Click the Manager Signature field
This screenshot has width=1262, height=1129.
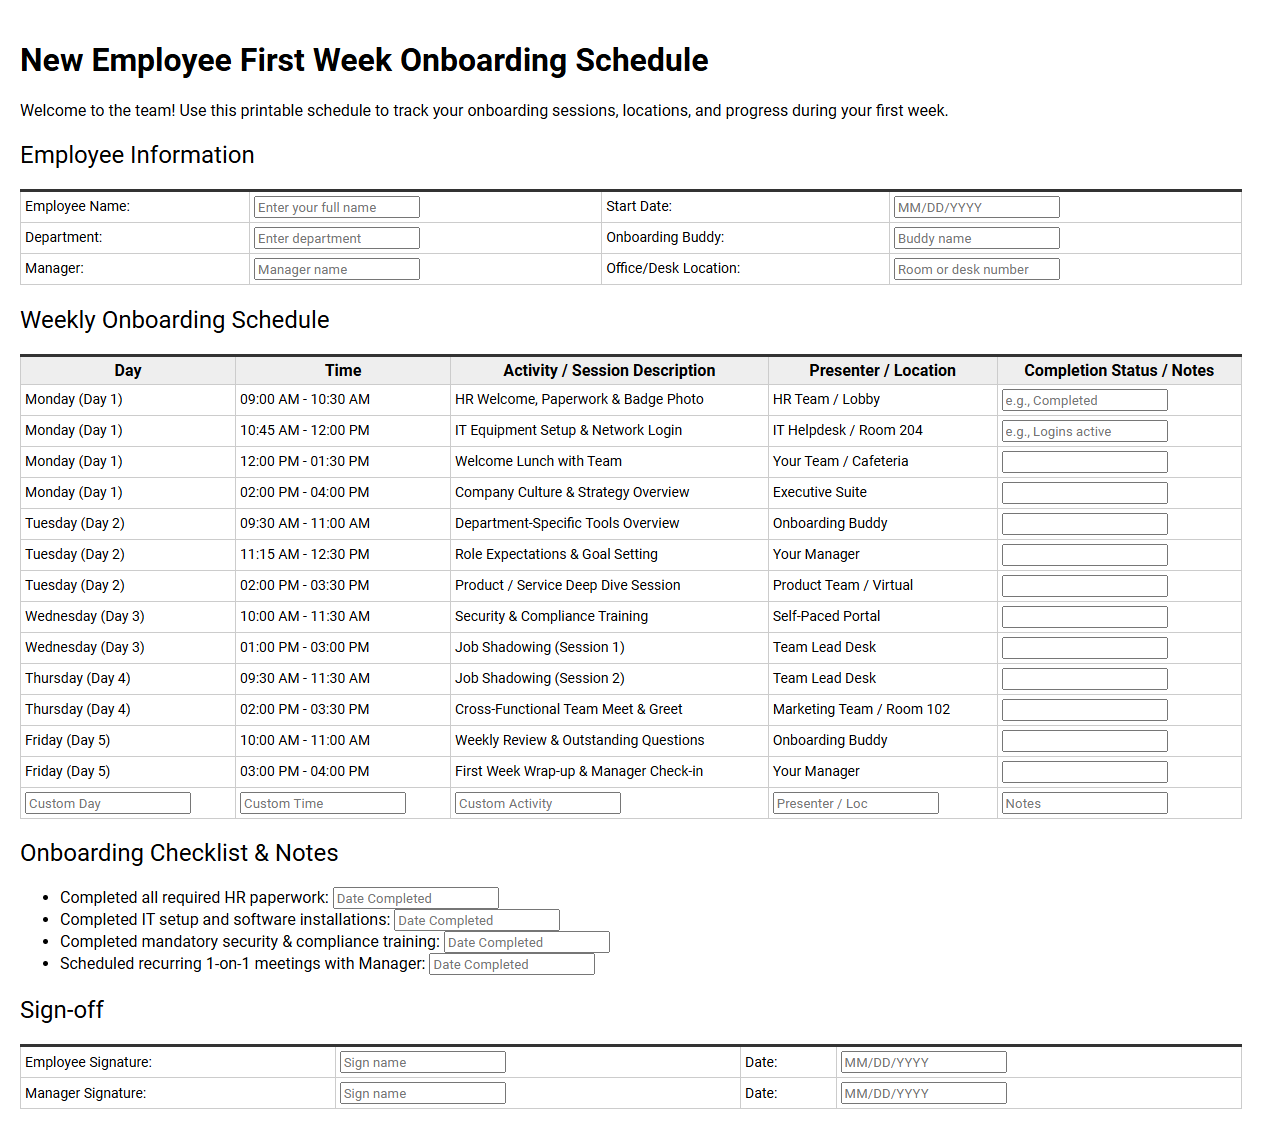(423, 1093)
